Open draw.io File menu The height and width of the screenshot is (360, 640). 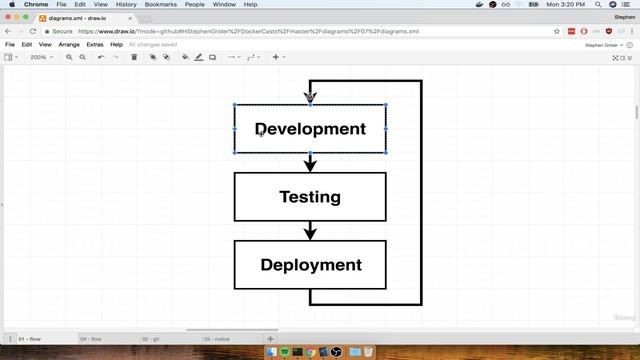[10, 44]
